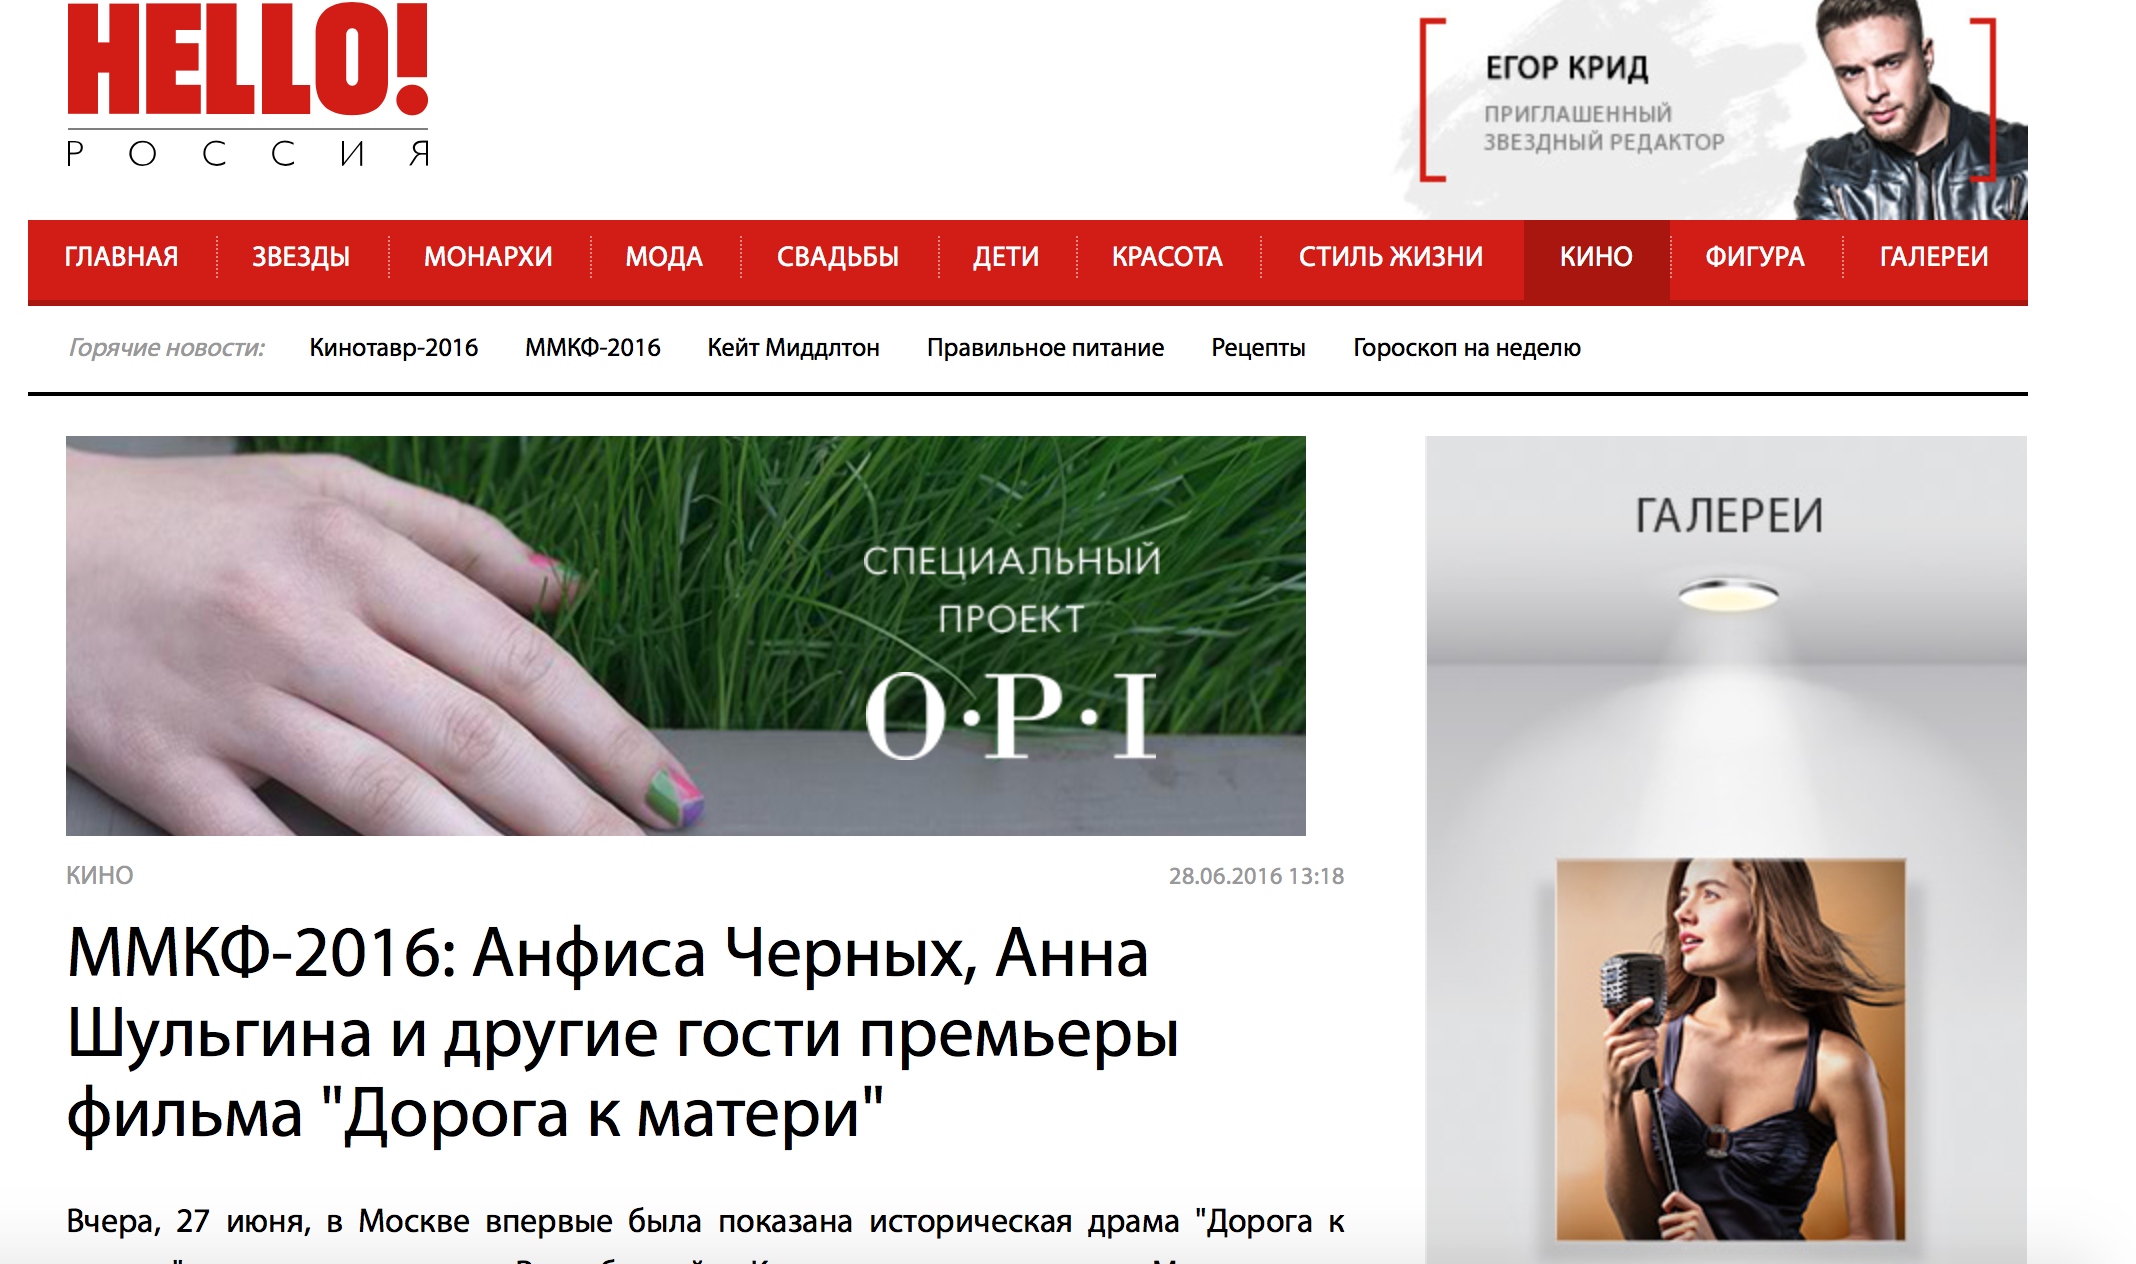Click the HELLO! Россия logo
This screenshot has height=1264, width=2136.
248,84
